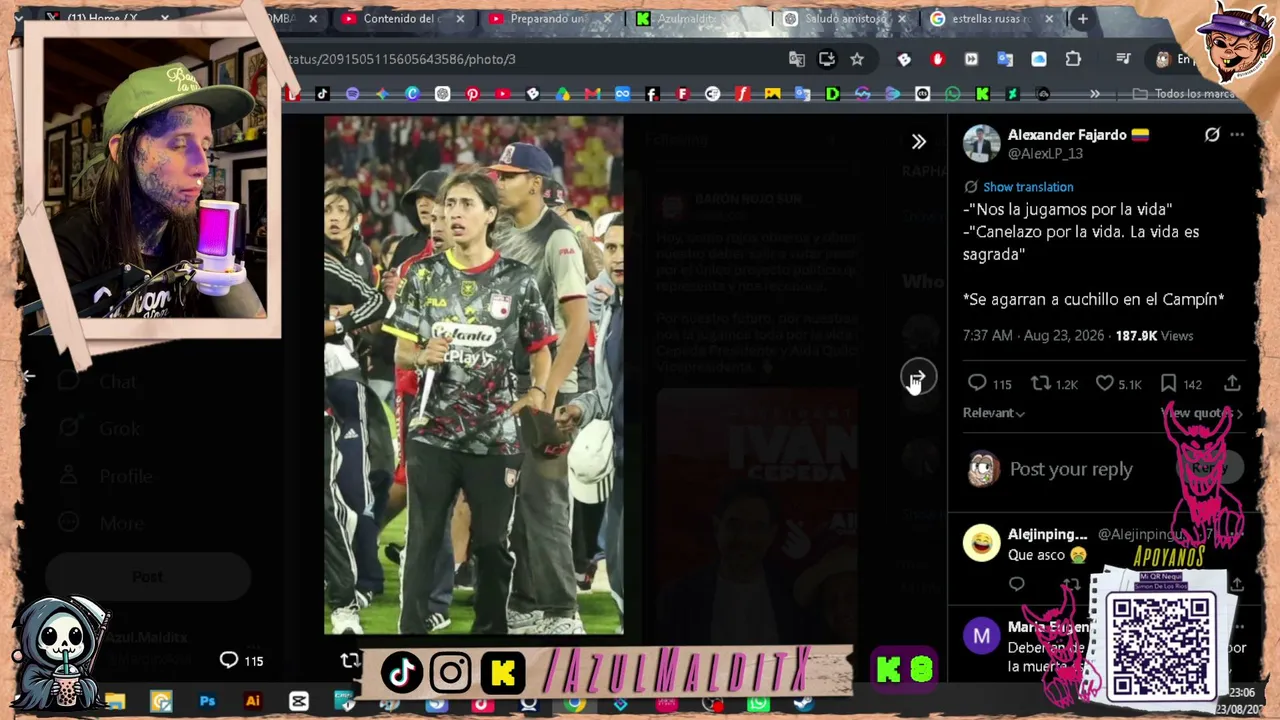Close the estrellas rusas Google tab
The height and width of the screenshot is (720, 1280).
coord(1049,19)
